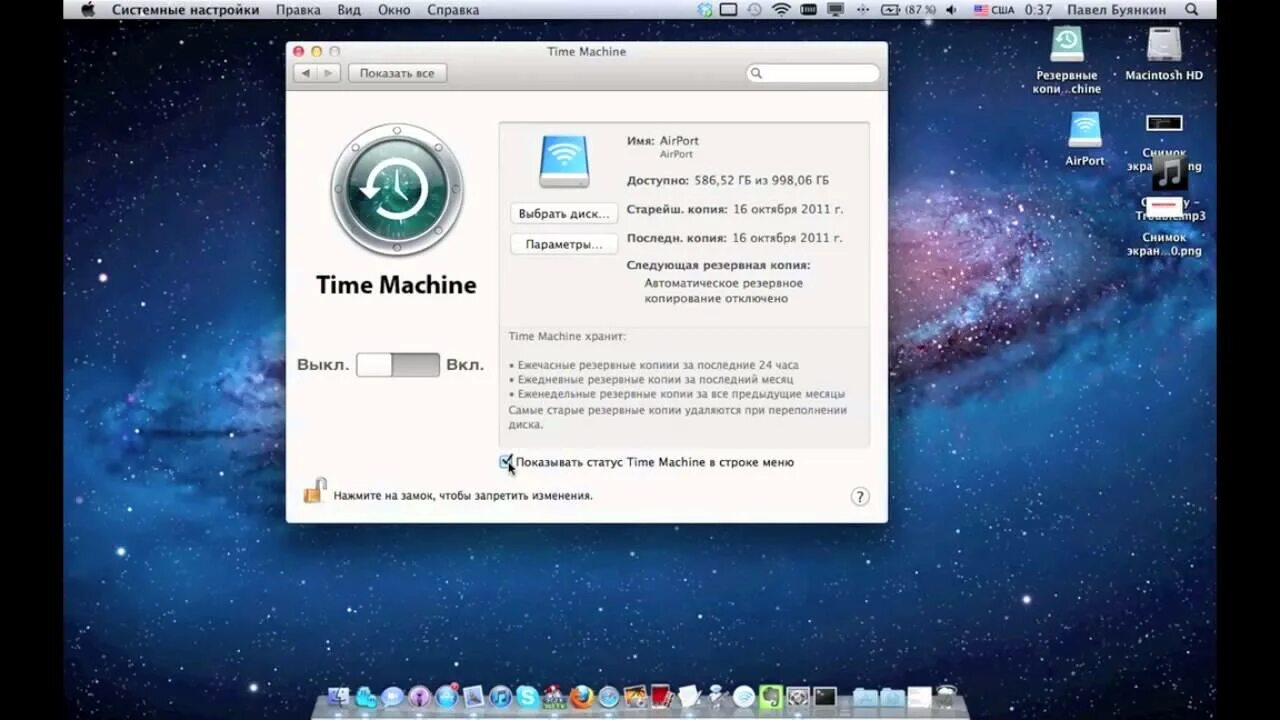The image size is (1280, 720).
Task: Open the App Store Dock icon with badge
Action: point(447,696)
